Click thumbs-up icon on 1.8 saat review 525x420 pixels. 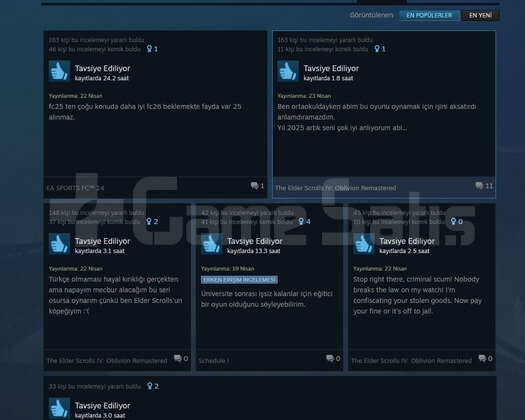point(288,71)
